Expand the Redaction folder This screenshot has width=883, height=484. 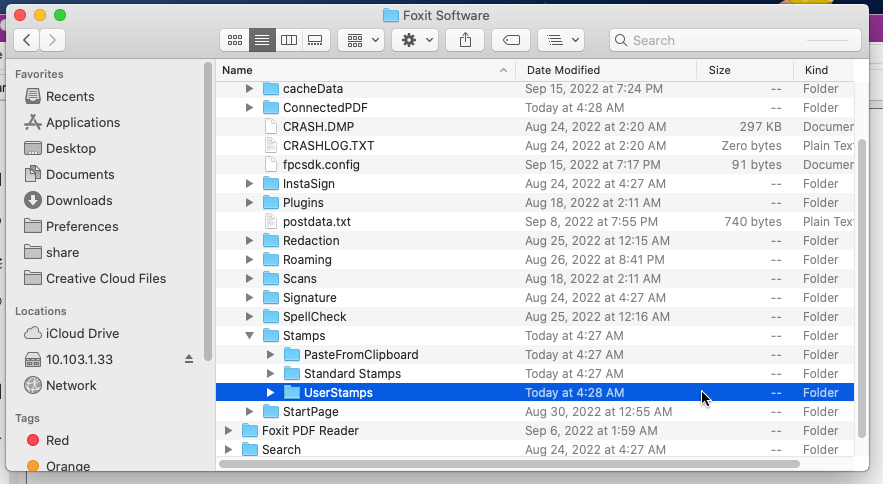[x=249, y=241]
